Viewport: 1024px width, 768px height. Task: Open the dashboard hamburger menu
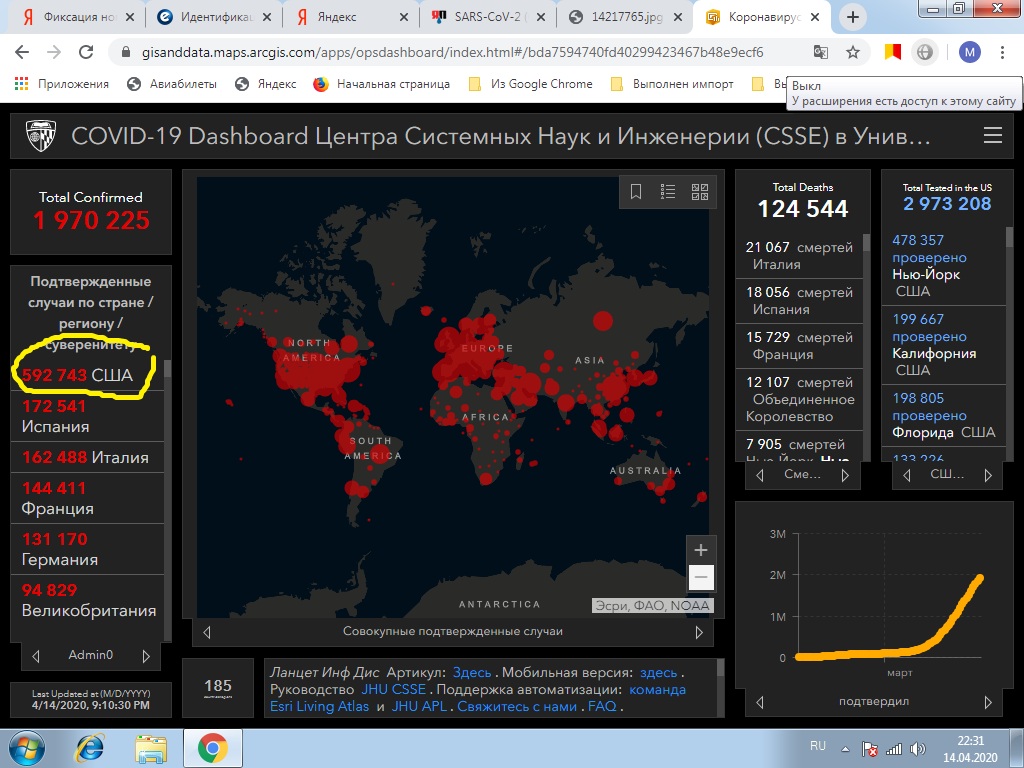[x=993, y=135]
